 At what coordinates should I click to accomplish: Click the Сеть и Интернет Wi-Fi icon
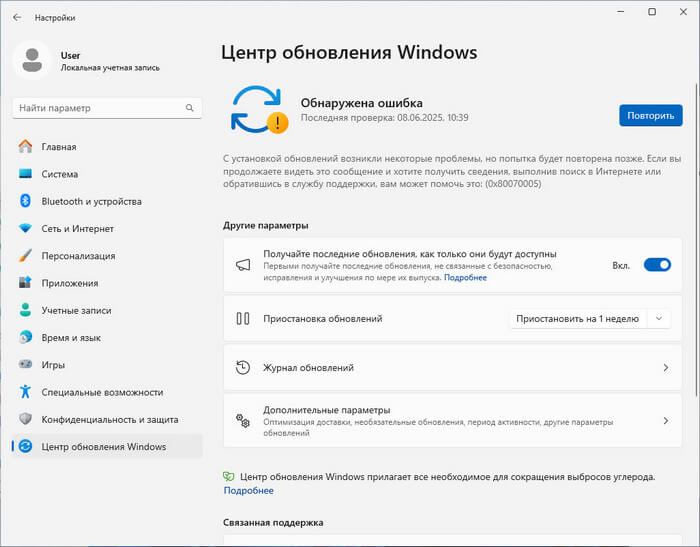[x=26, y=228]
